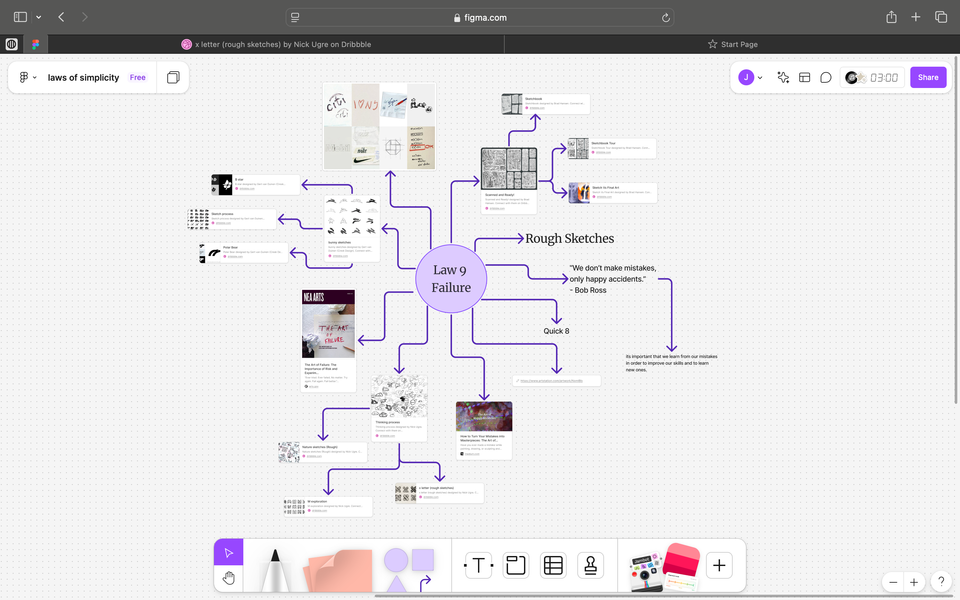Switch to the Hand tool
This screenshot has width=960, height=600.
coord(229,578)
